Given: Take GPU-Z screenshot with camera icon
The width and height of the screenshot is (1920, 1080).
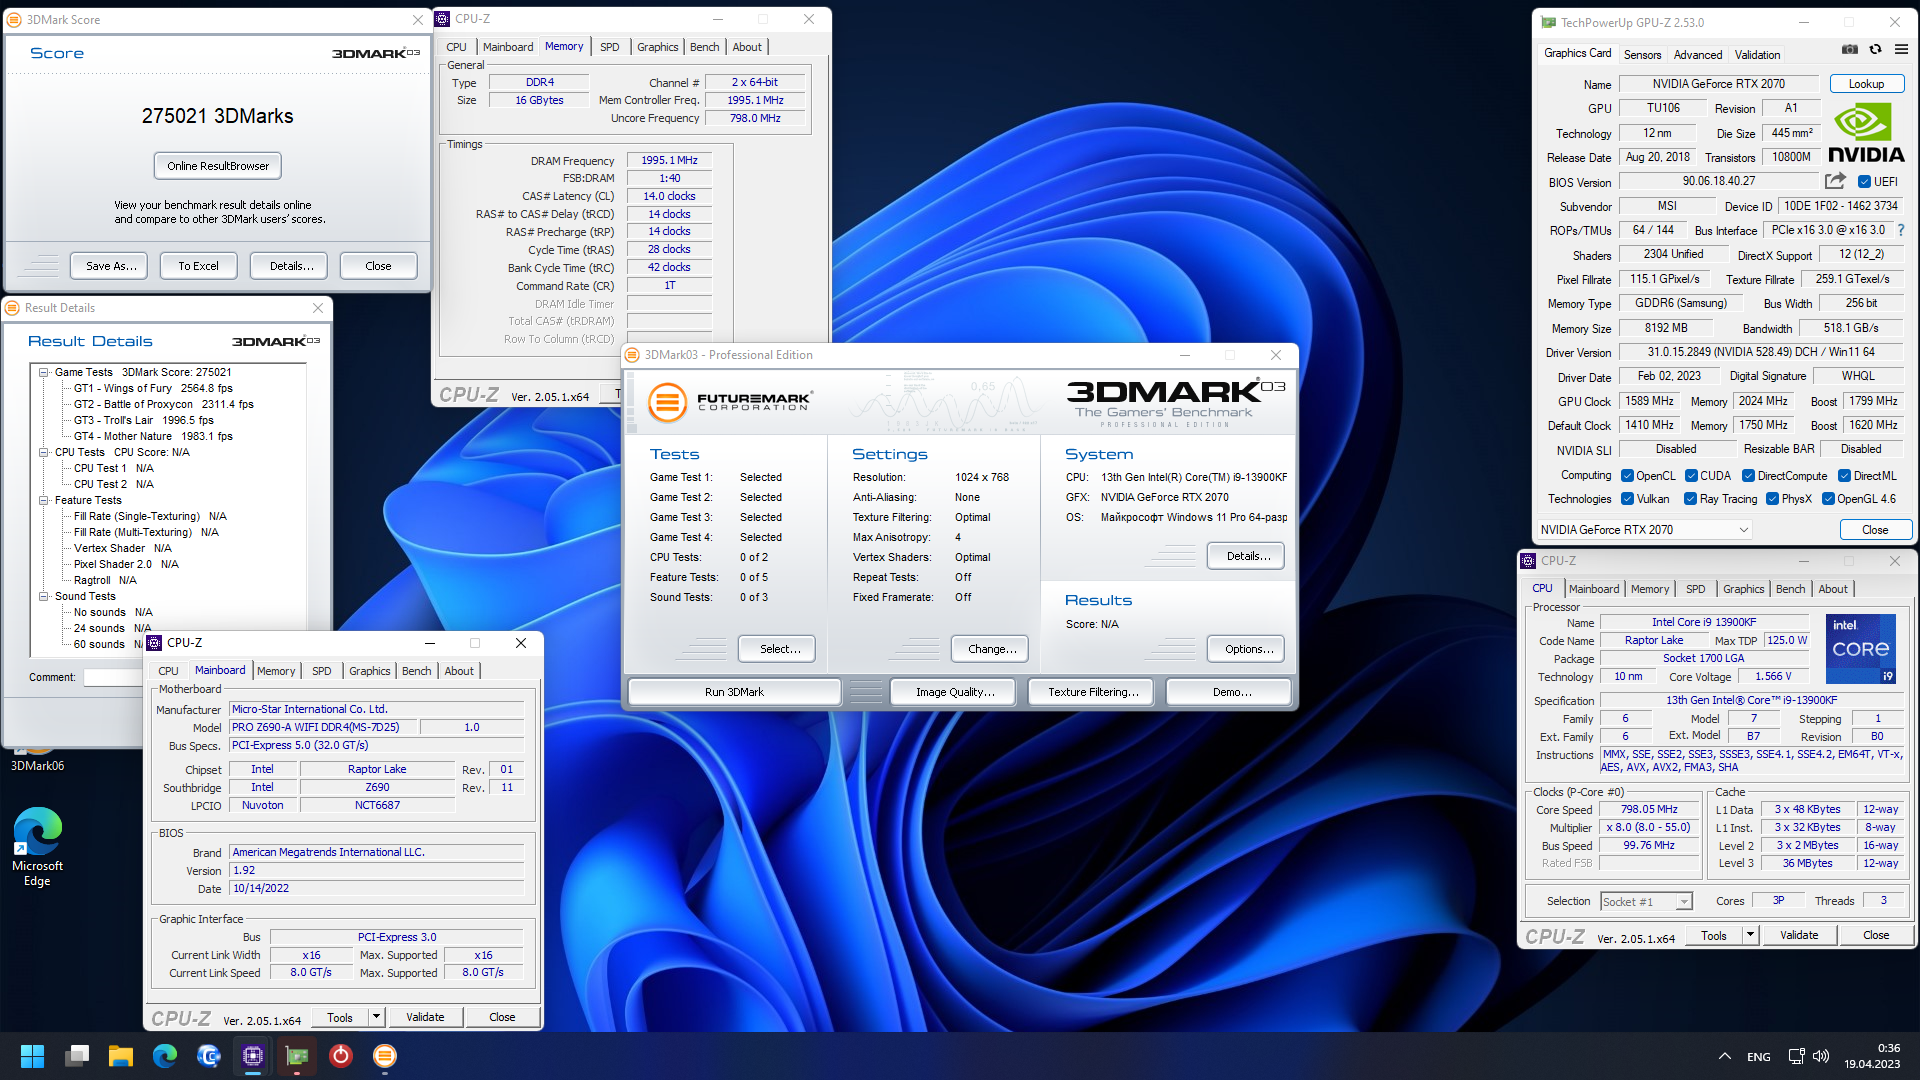Looking at the screenshot, I should (1850, 50).
